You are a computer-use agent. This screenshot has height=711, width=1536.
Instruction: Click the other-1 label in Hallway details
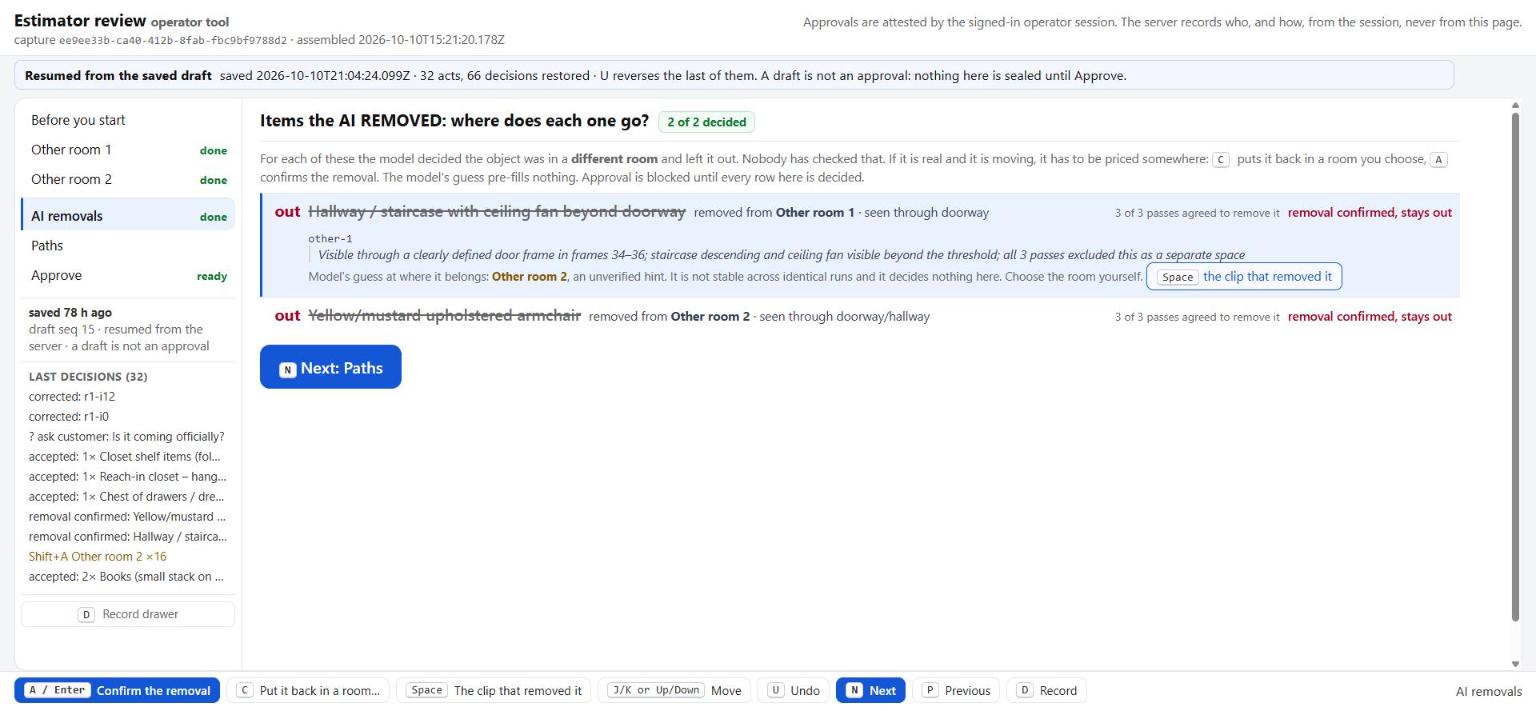coord(330,239)
